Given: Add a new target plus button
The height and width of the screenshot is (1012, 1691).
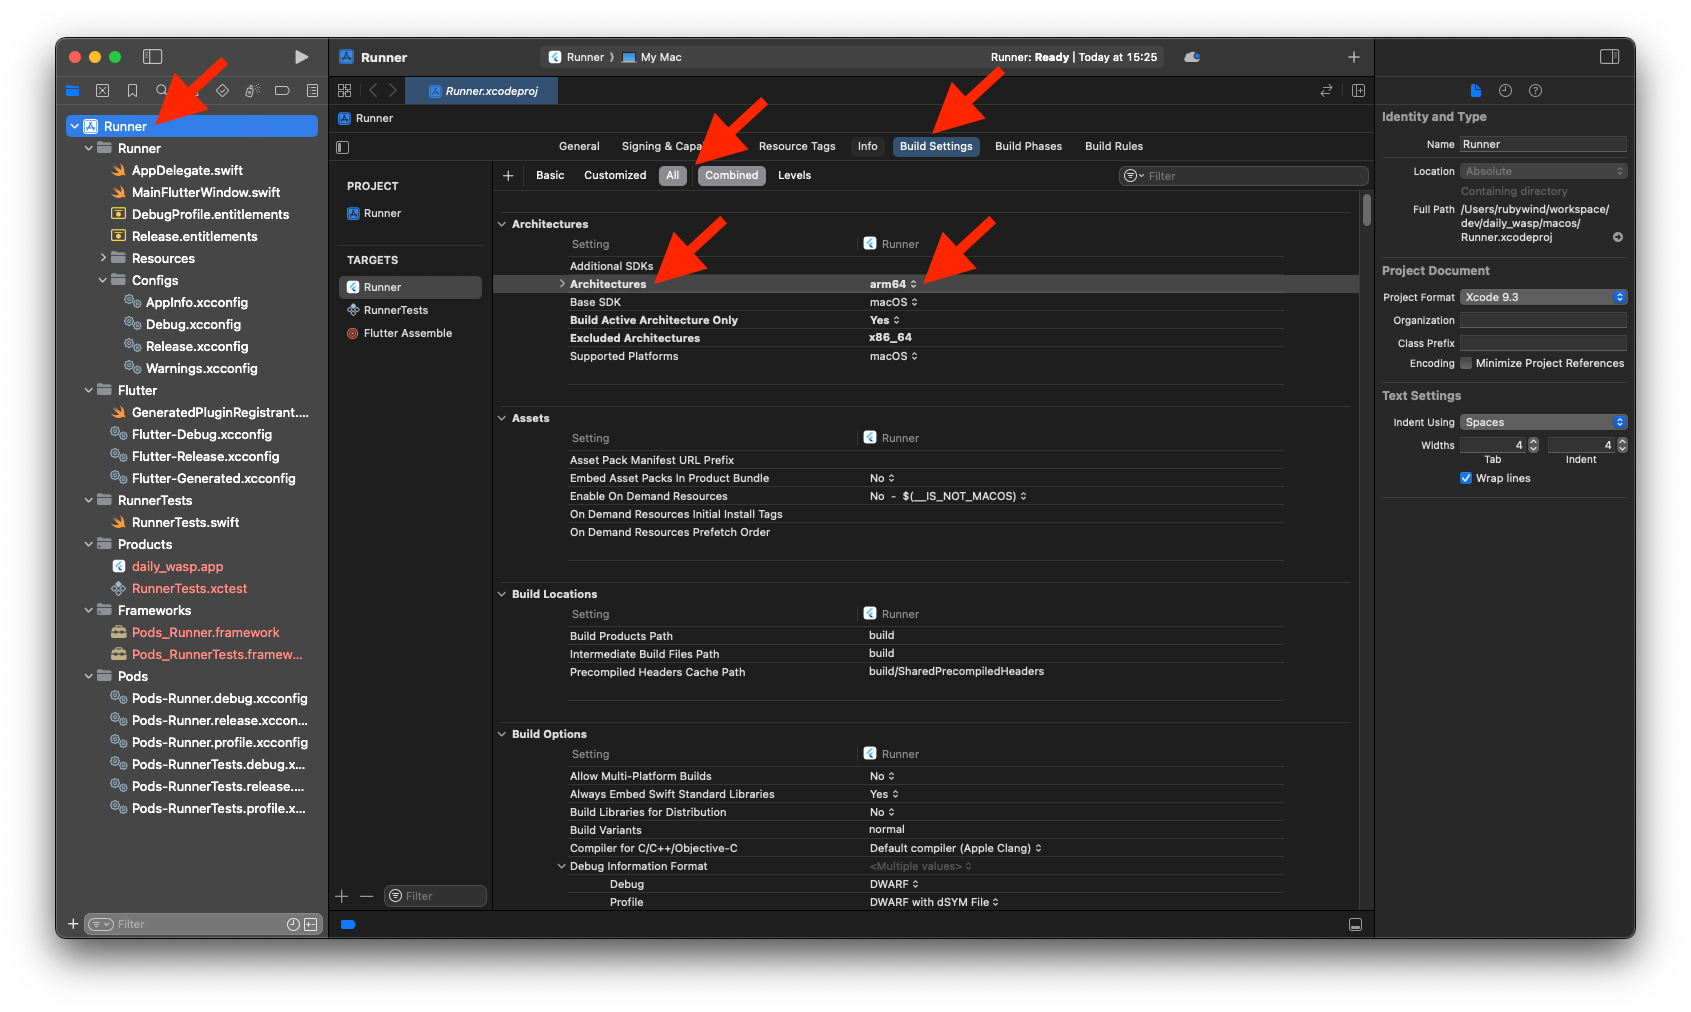Looking at the screenshot, I should click(x=342, y=896).
